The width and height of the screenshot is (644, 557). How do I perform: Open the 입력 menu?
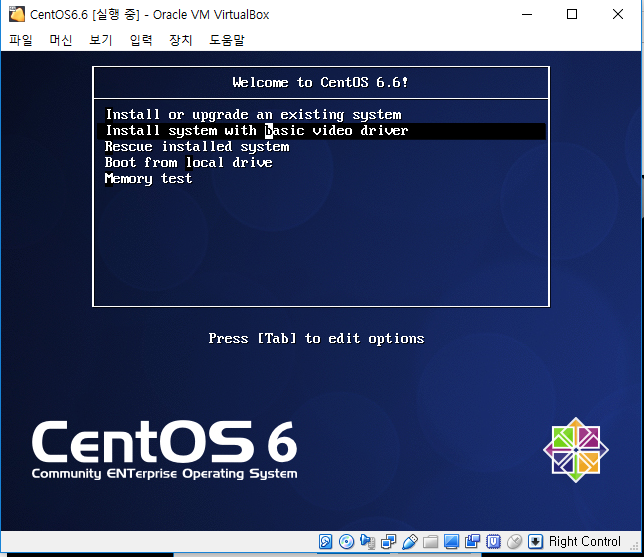(141, 40)
